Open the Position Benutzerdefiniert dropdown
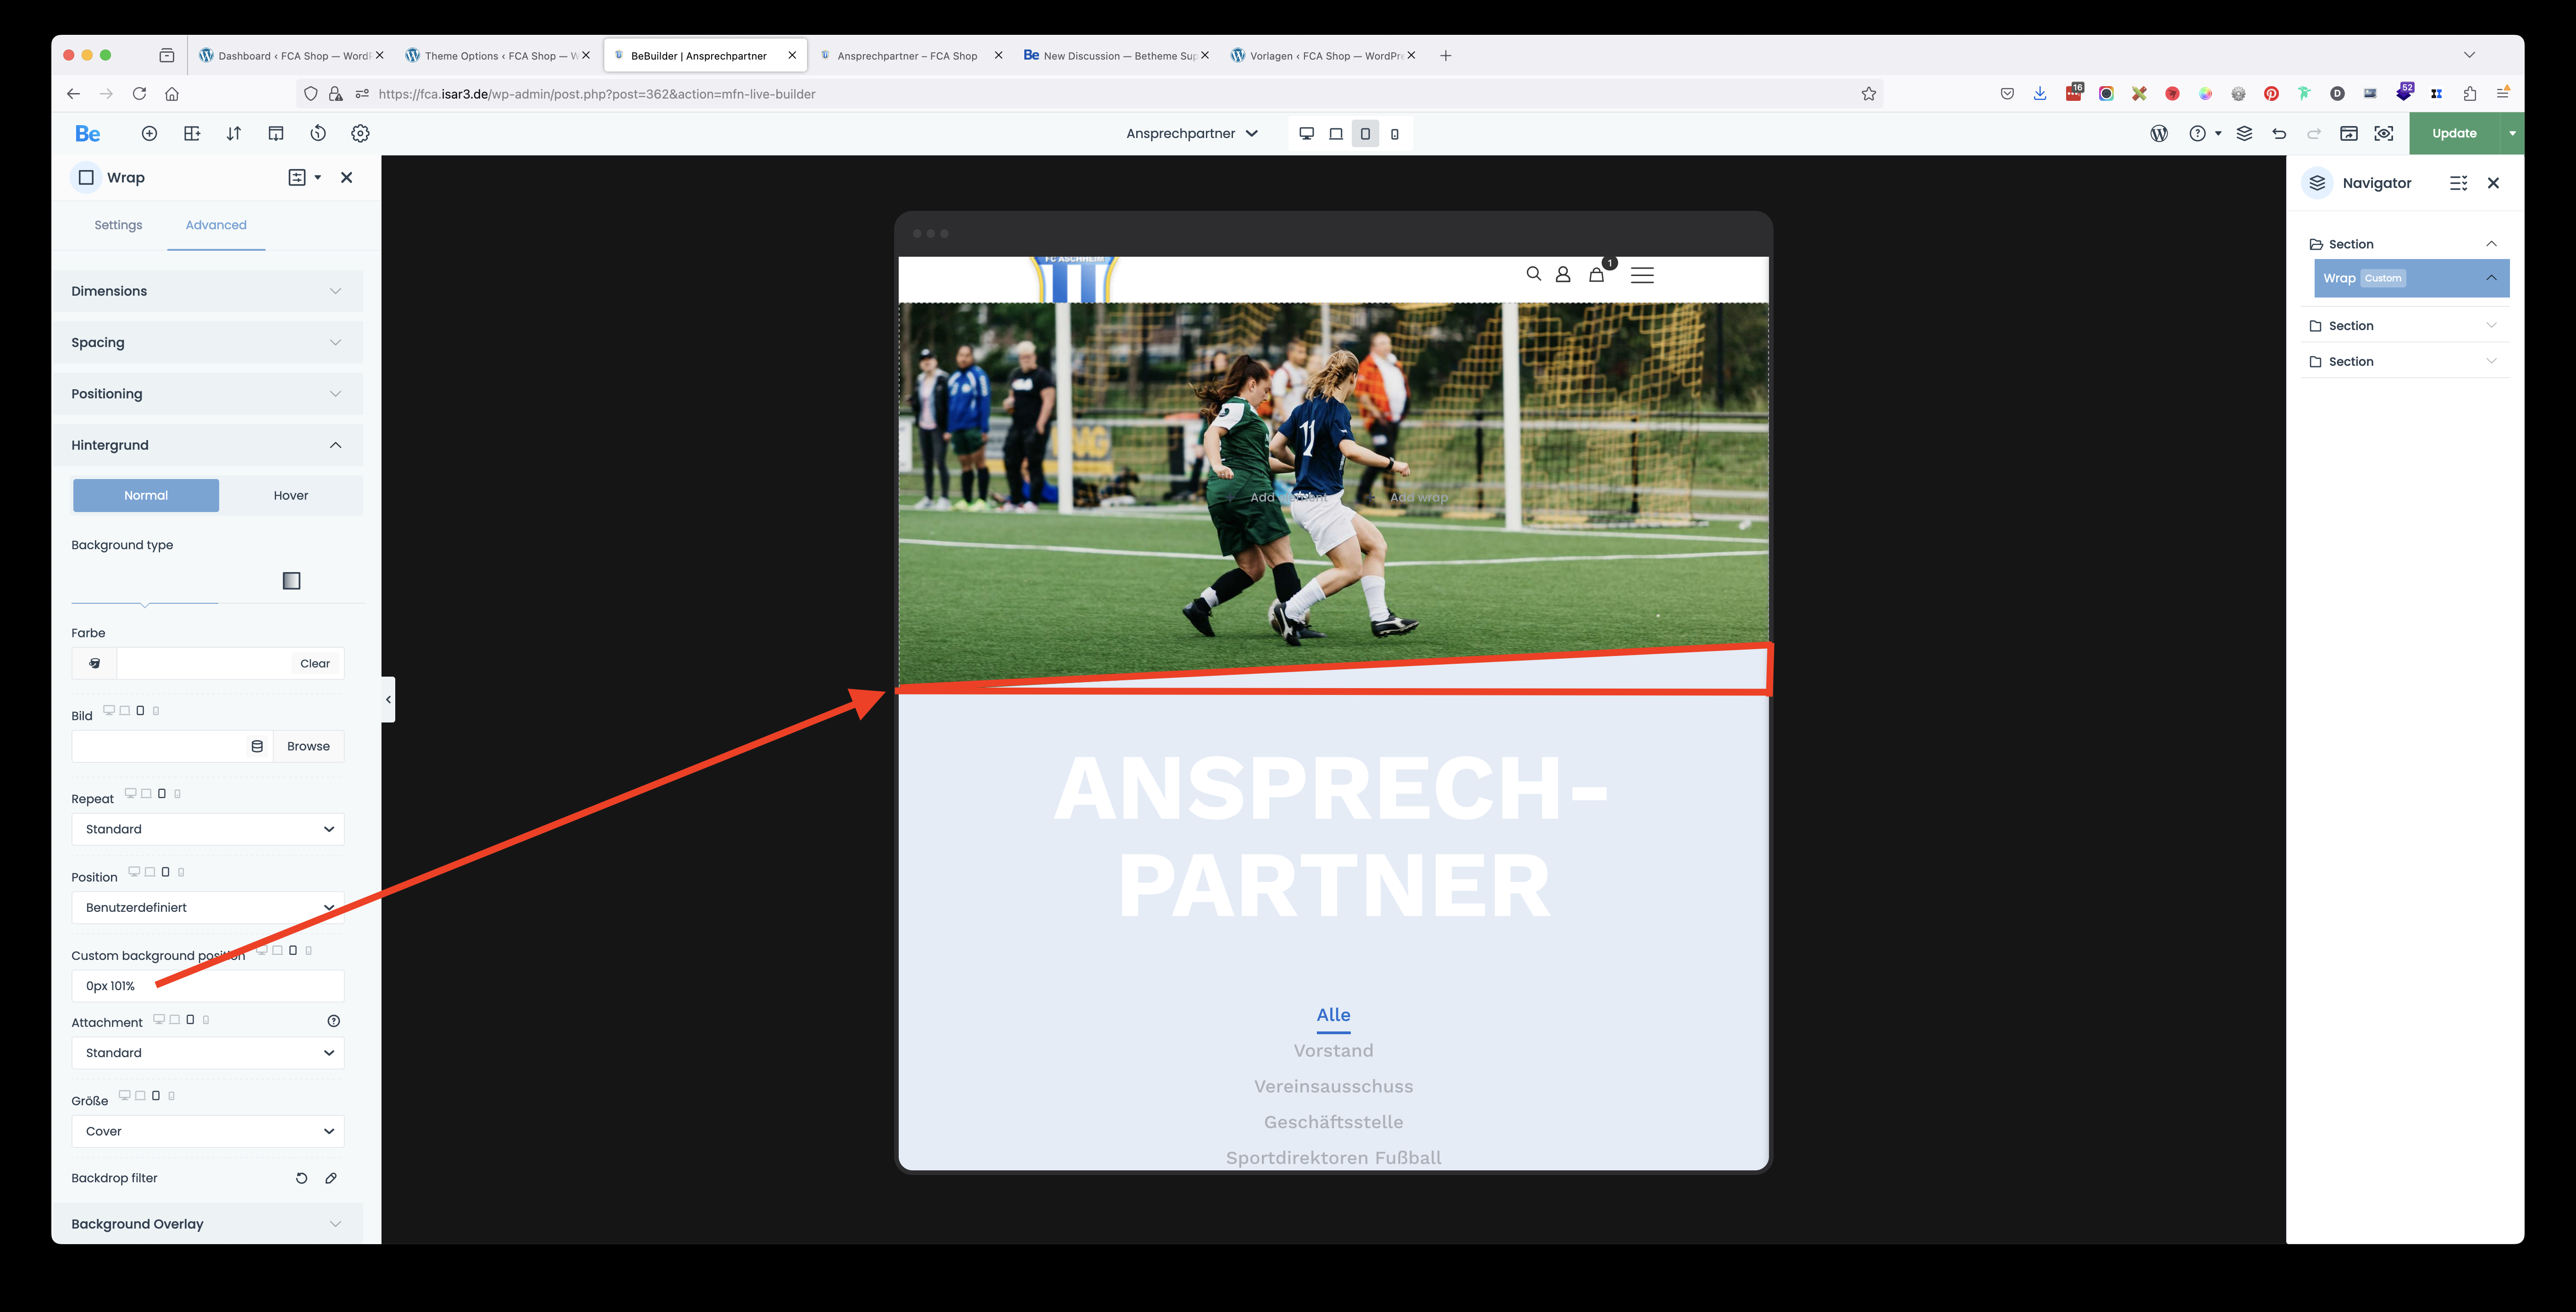This screenshot has width=2576, height=1312. (x=208, y=908)
